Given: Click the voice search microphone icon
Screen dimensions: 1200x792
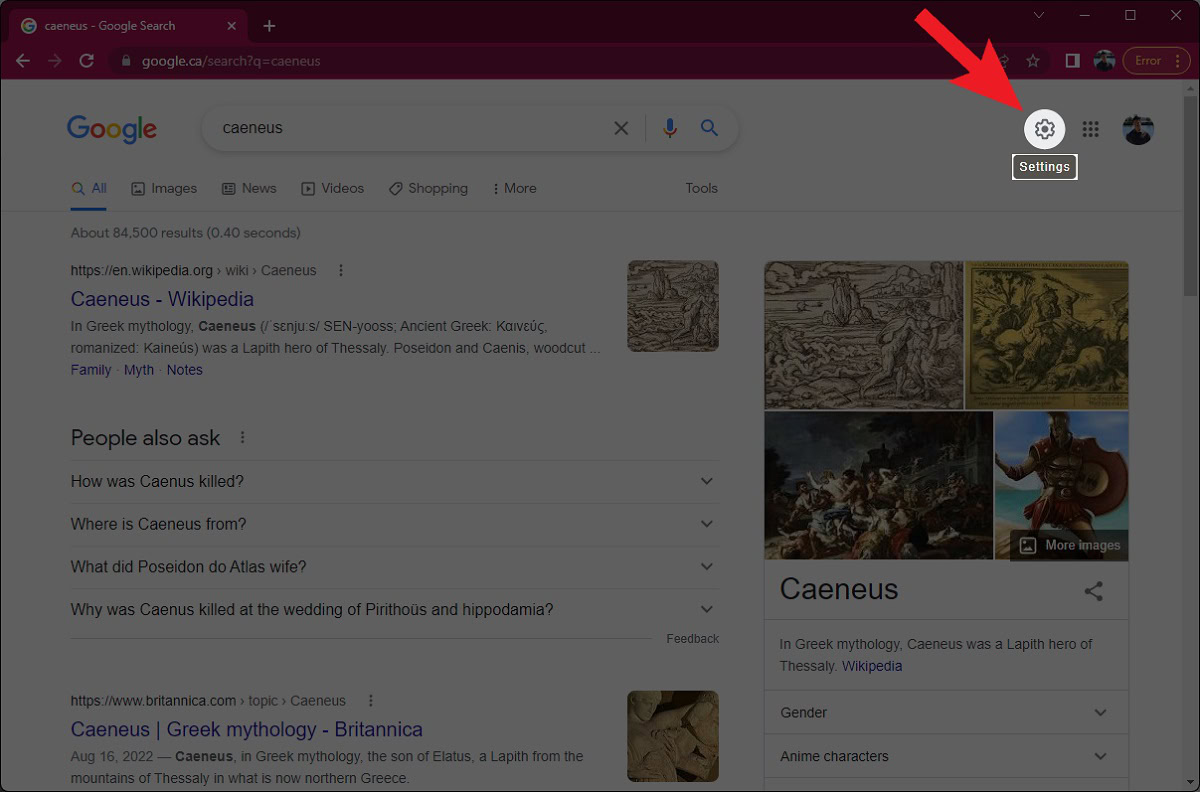Looking at the screenshot, I should pyautogui.click(x=670, y=128).
